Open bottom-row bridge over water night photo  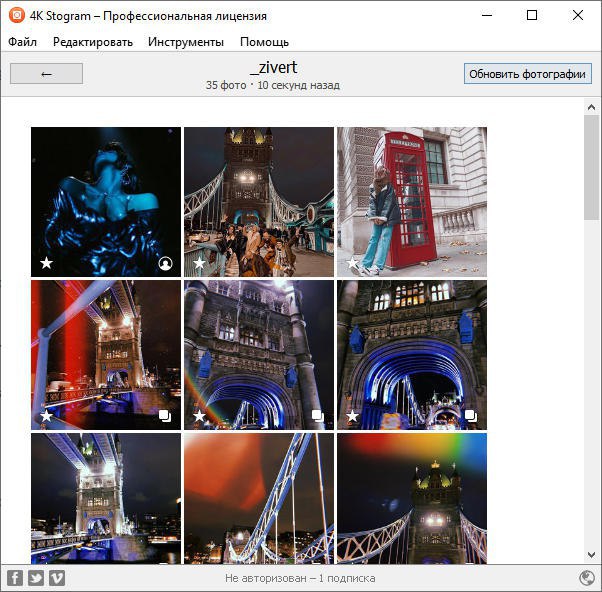[x=106, y=498]
